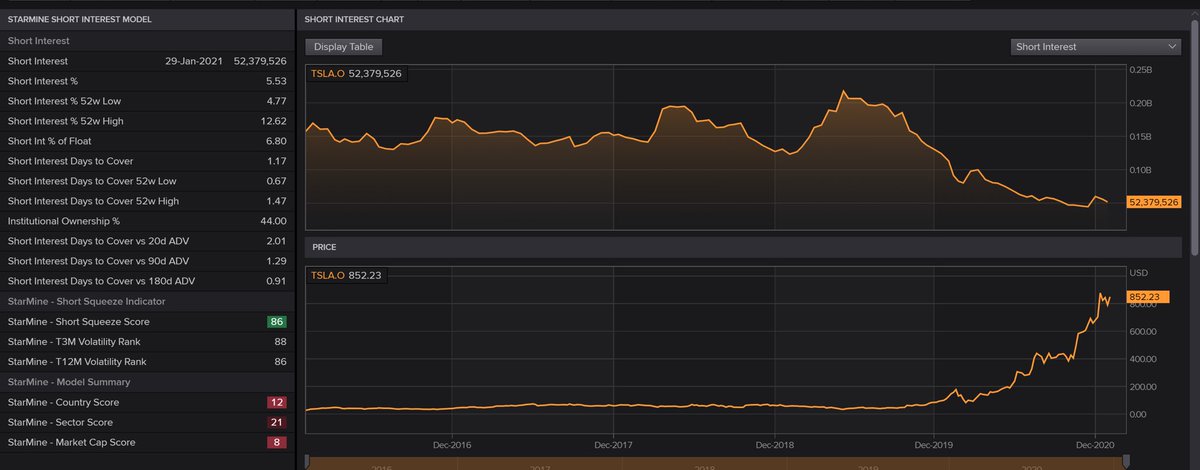Click the Short Int % of Float row

147,141
